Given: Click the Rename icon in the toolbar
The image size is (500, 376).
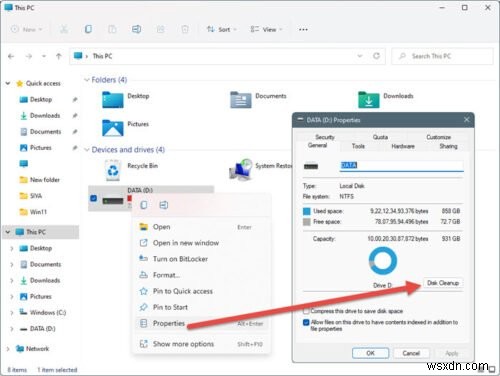Looking at the screenshot, I should (136, 29).
